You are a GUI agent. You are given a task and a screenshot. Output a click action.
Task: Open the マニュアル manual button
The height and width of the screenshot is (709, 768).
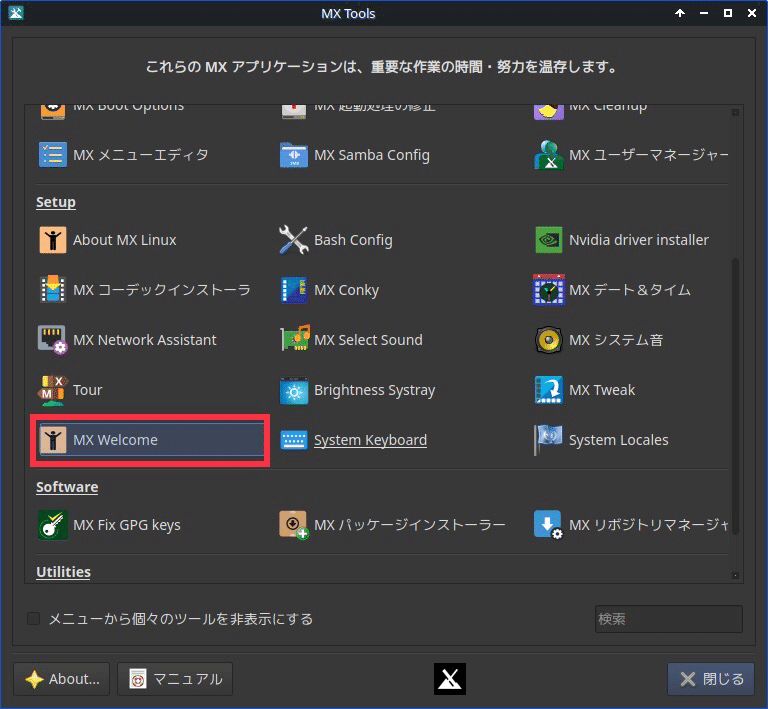pos(175,679)
